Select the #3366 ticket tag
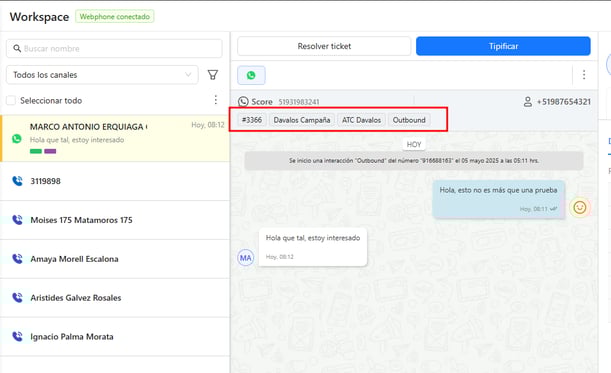The height and width of the screenshot is (373, 611). (x=252, y=120)
